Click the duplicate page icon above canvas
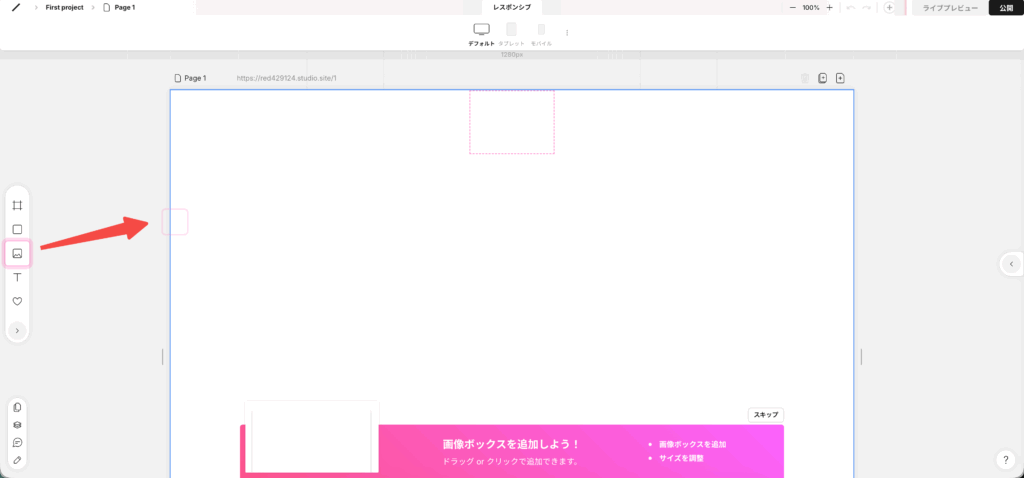 pos(822,78)
